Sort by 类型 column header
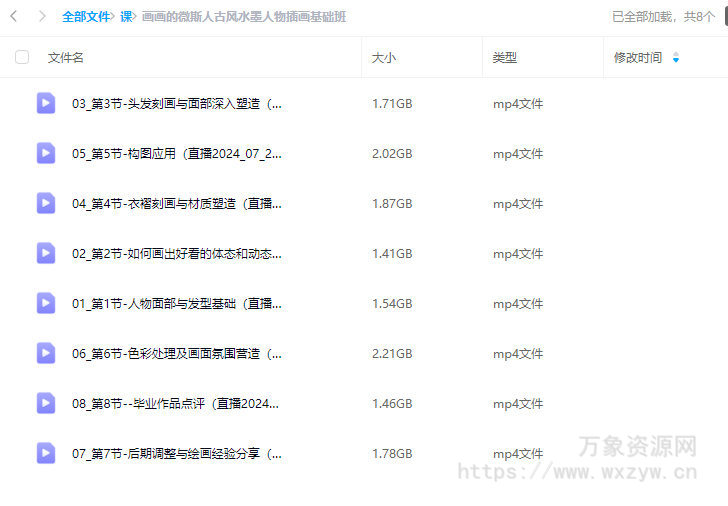The image size is (728, 506). click(x=505, y=58)
